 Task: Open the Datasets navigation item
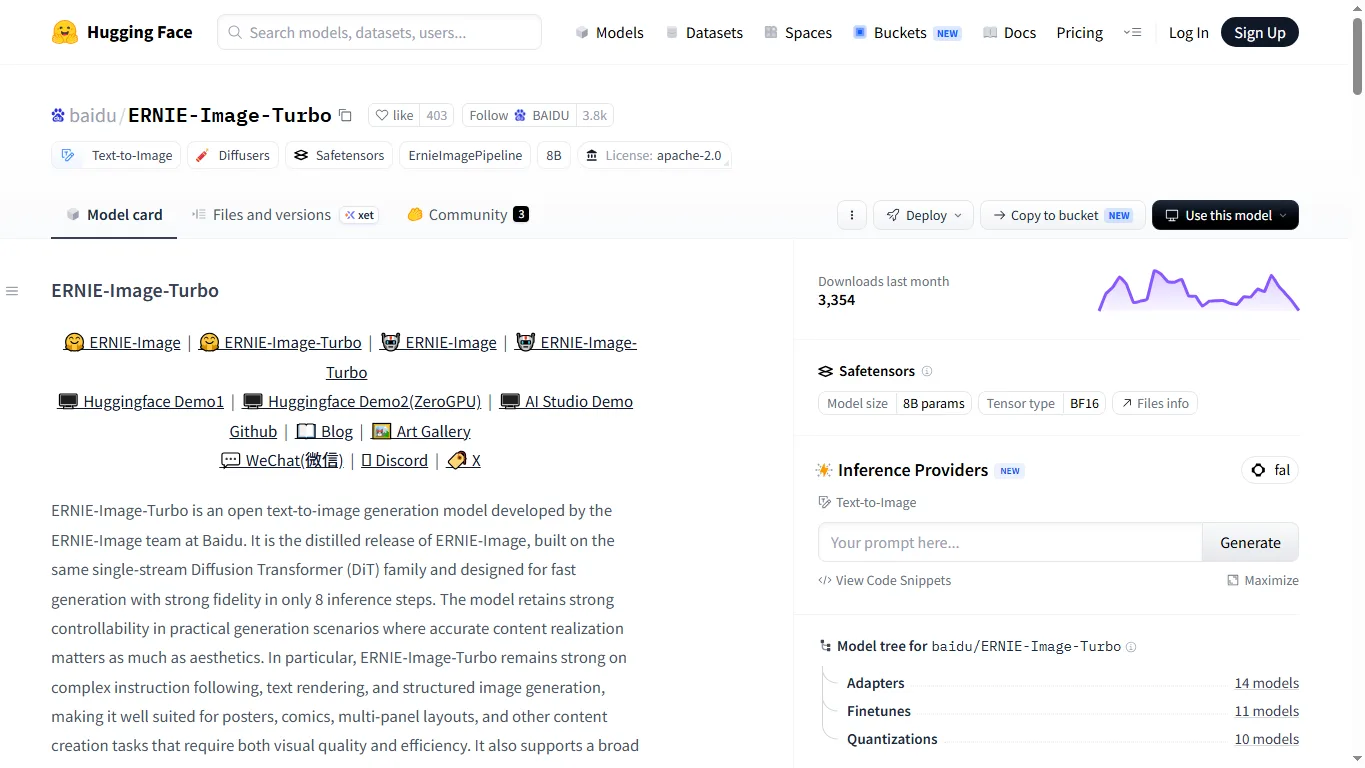pyautogui.click(x=704, y=32)
